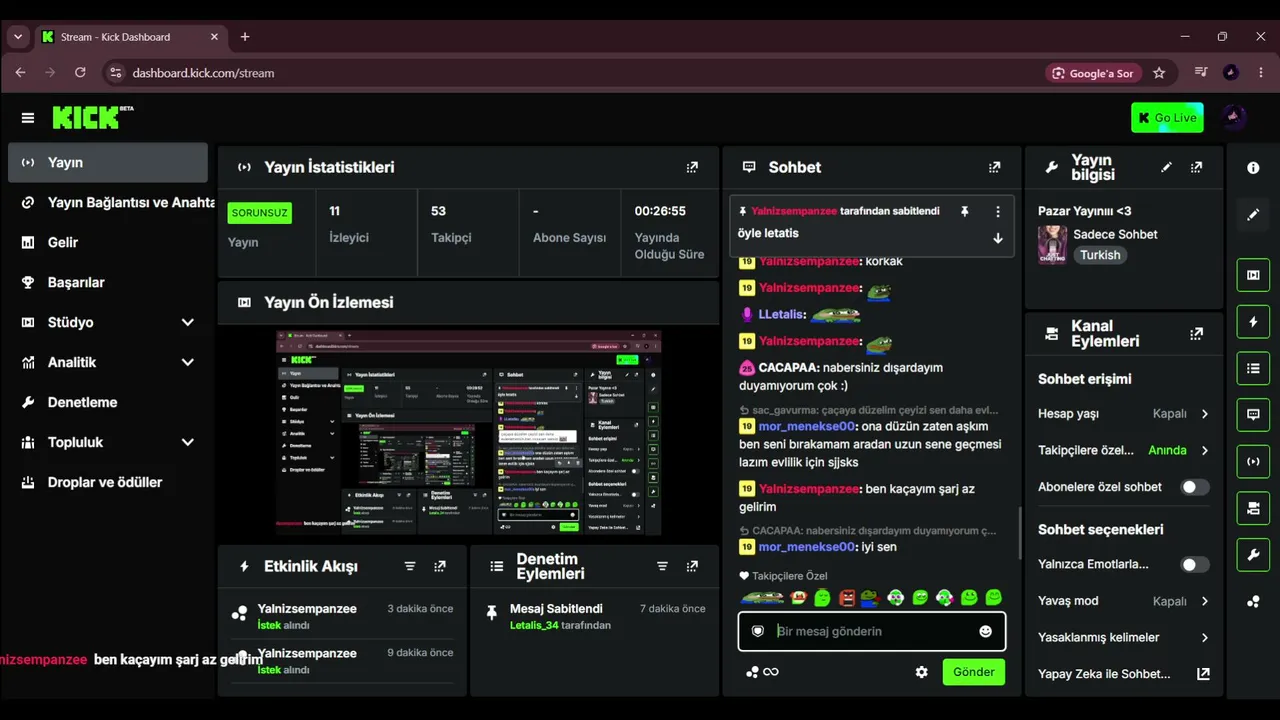Image resolution: width=1280 pixels, height=720 pixels.
Task: Expand the Stüdyo sidebar section
Action: coord(187,322)
